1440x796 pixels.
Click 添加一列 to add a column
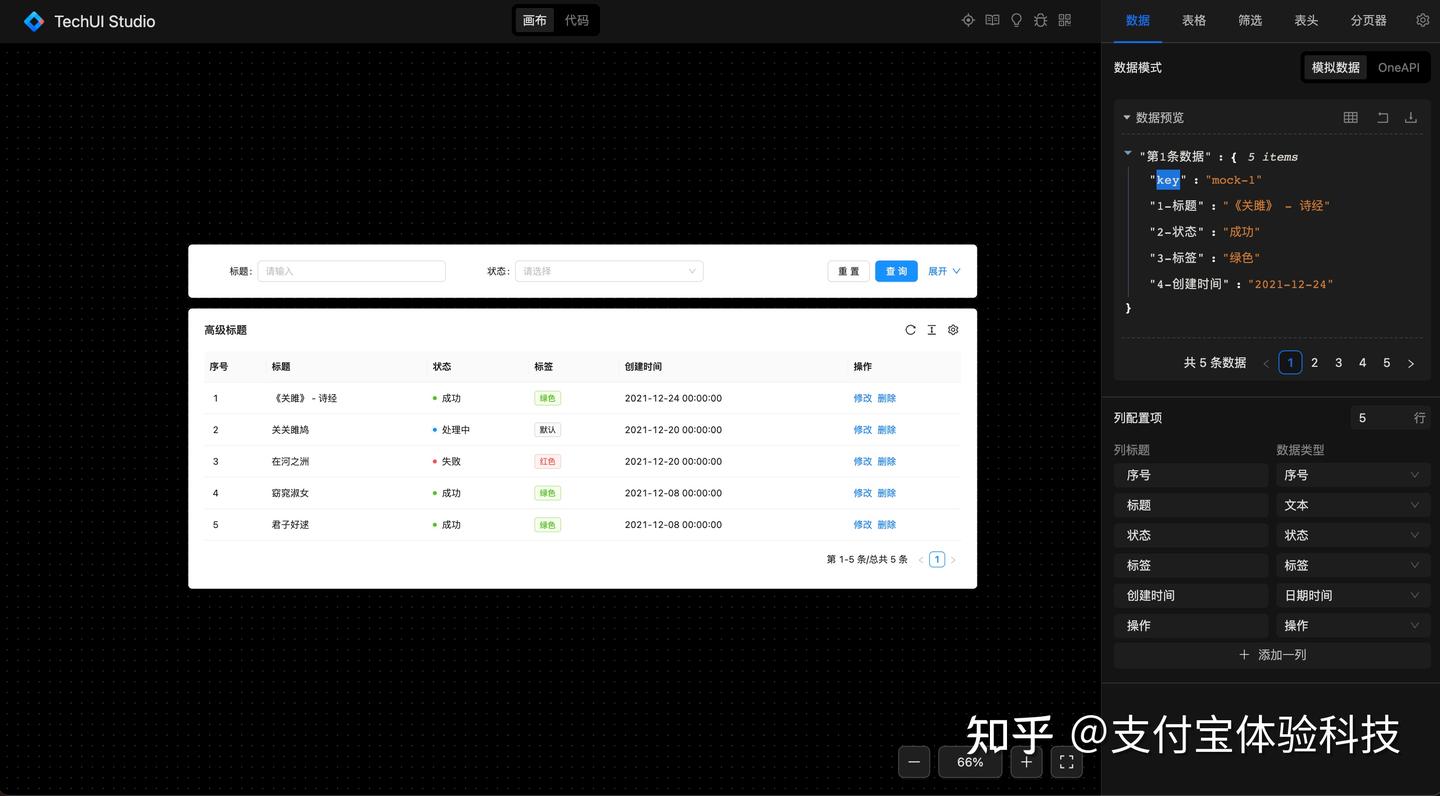(x=1271, y=655)
